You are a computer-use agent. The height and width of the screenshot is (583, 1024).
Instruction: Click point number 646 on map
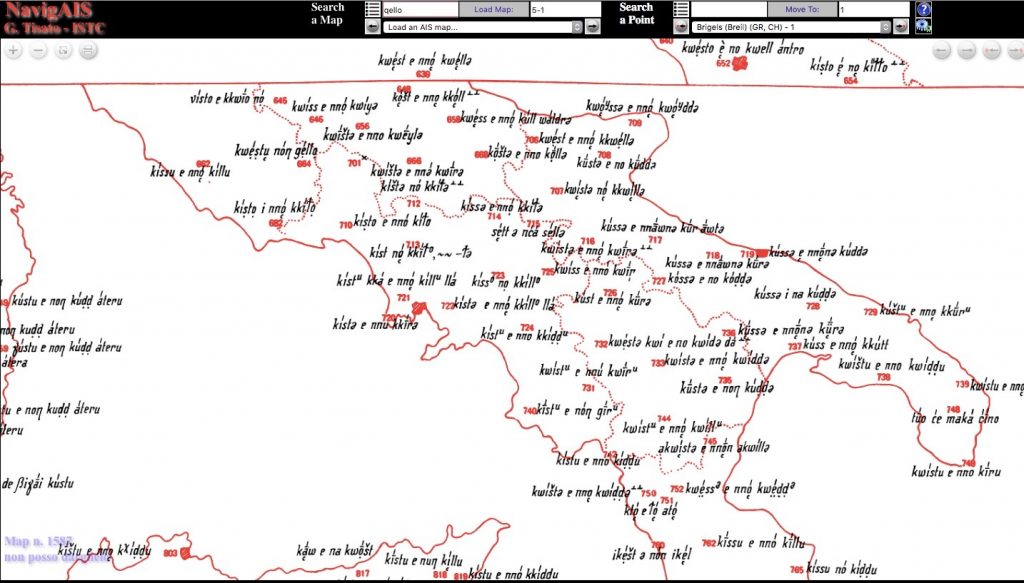[316, 119]
